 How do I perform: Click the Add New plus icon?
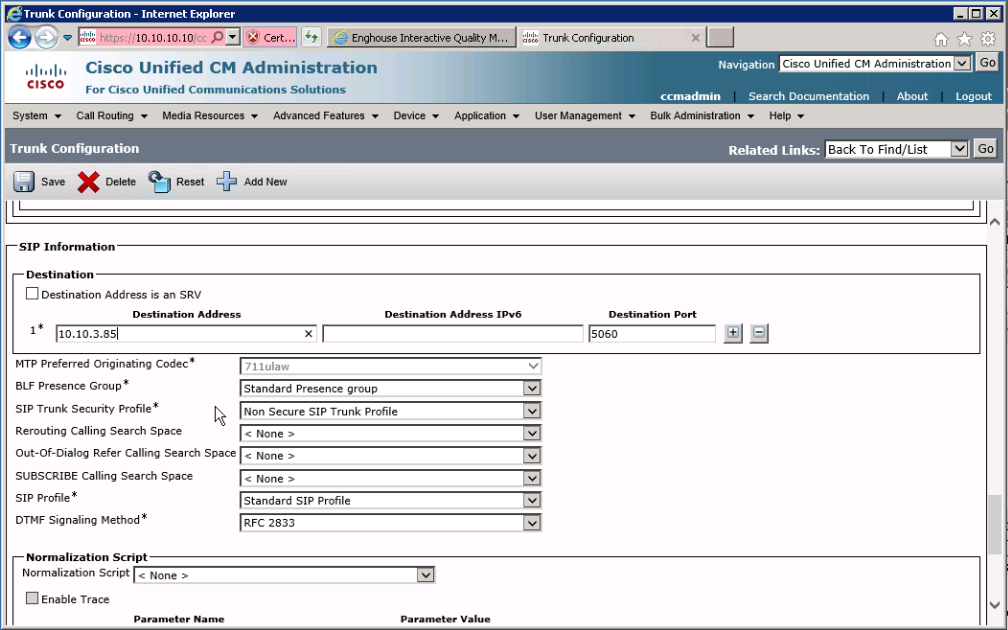[x=226, y=181]
